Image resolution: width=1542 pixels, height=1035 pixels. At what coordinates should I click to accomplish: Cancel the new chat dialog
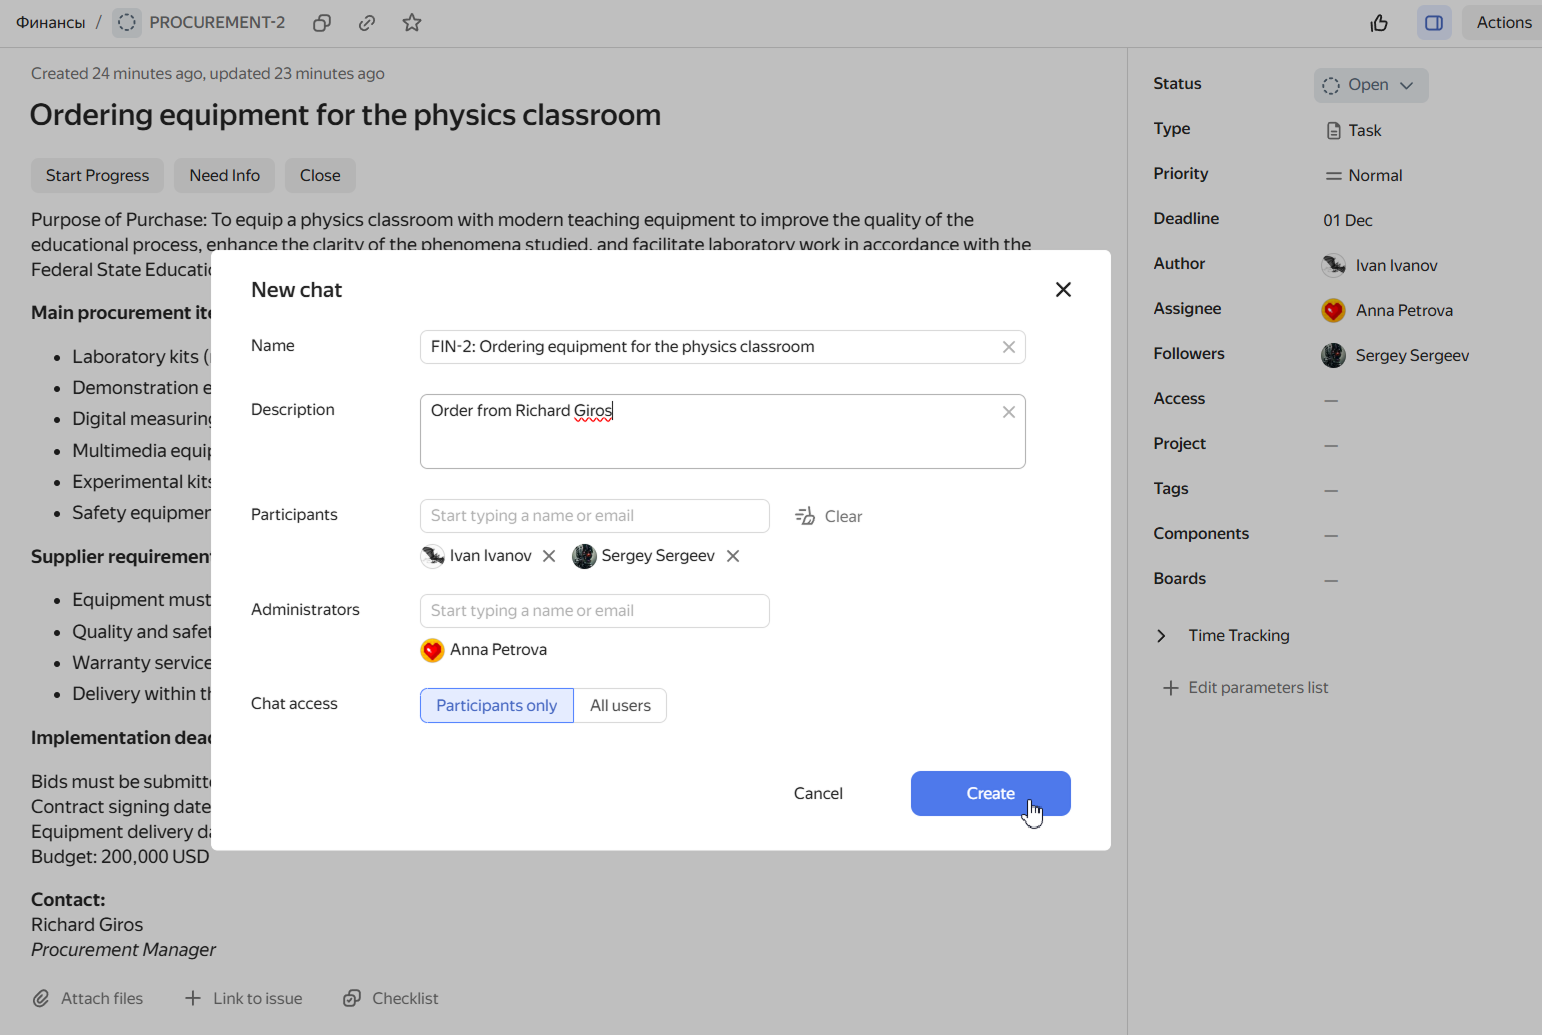(818, 793)
